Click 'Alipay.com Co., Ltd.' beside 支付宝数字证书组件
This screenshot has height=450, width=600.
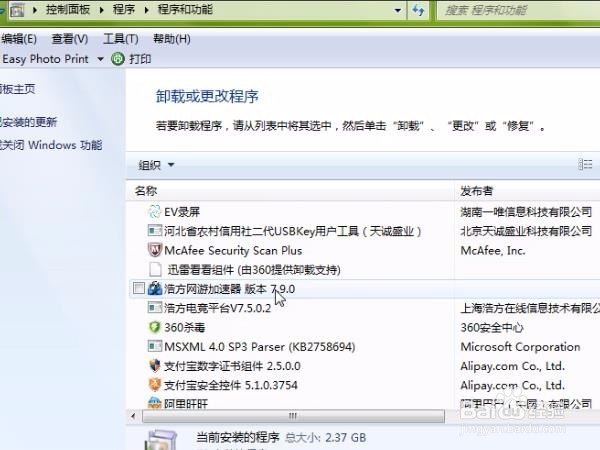tap(512, 366)
